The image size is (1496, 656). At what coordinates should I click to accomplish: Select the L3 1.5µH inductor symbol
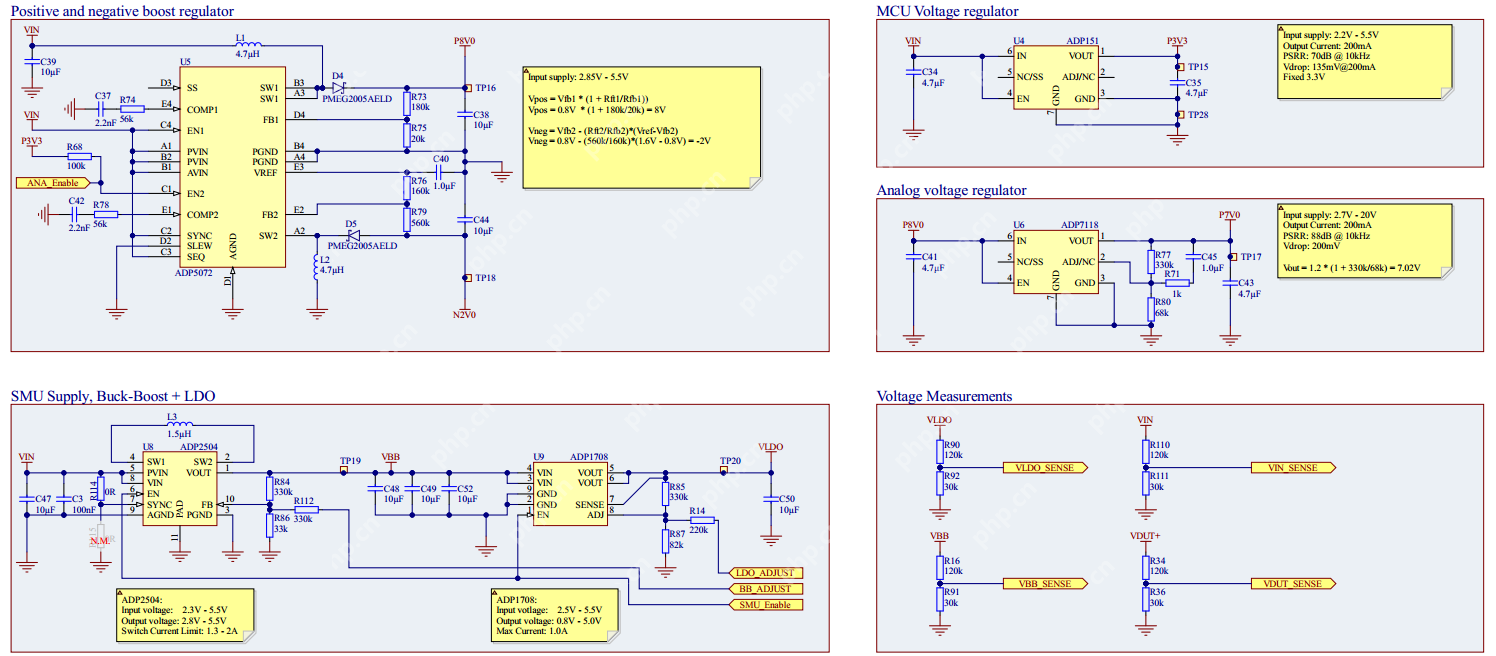pos(180,425)
